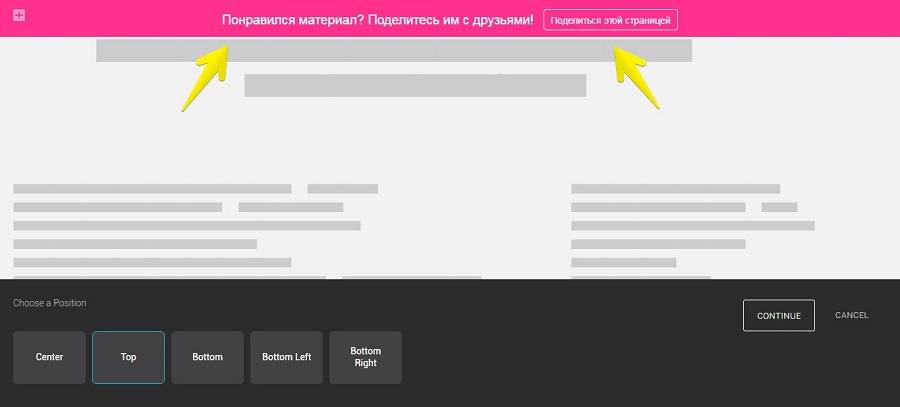This screenshot has width=900, height=407.
Task: Choose the Bottom Right position
Action: 366,357
